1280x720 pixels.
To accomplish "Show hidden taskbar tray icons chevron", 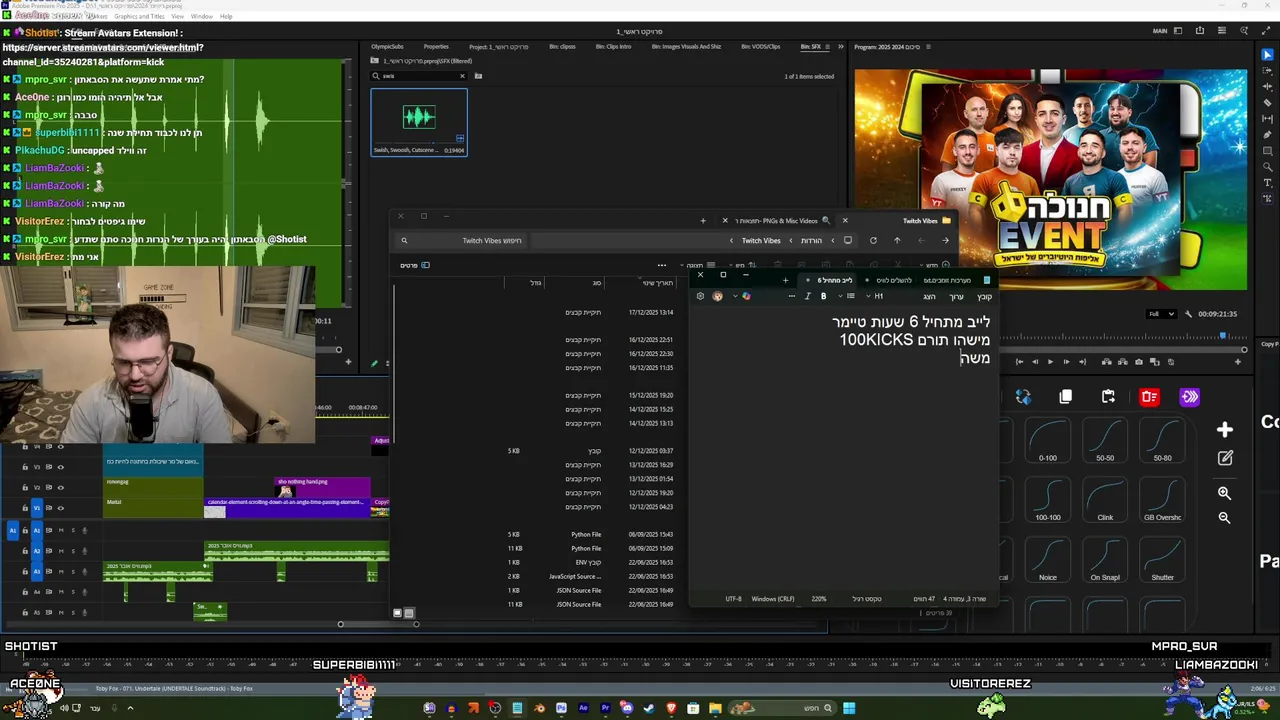I will [130, 708].
